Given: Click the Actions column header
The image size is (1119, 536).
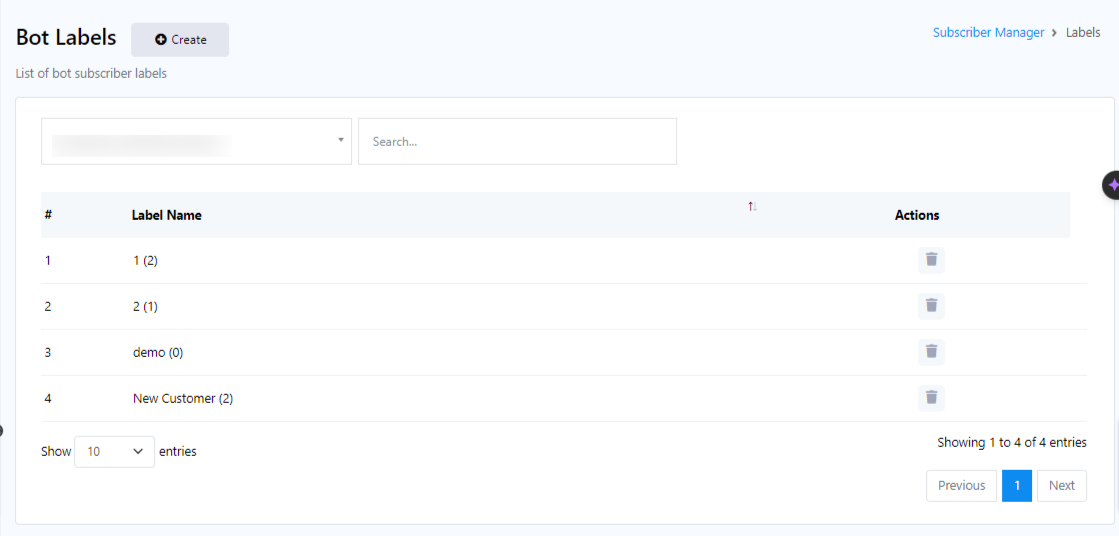Looking at the screenshot, I should [x=917, y=215].
